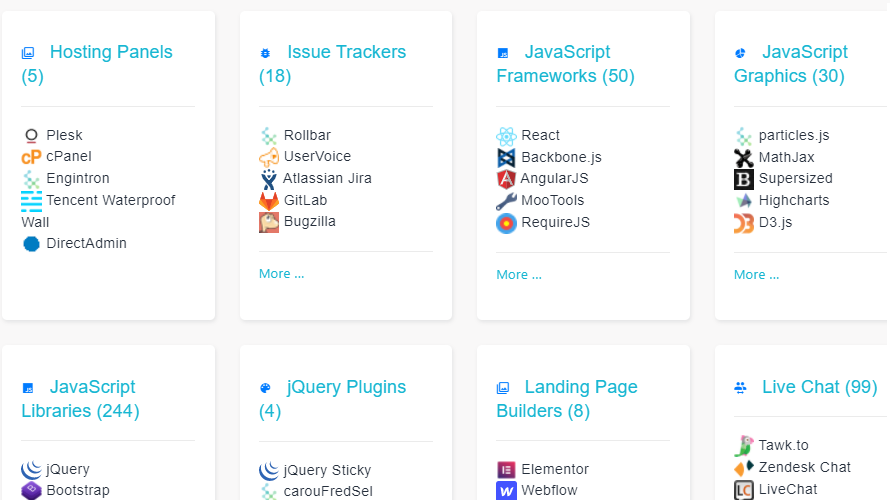890x500 pixels.
Task: Click the Plesk logo icon
Action: click(31, 135)
